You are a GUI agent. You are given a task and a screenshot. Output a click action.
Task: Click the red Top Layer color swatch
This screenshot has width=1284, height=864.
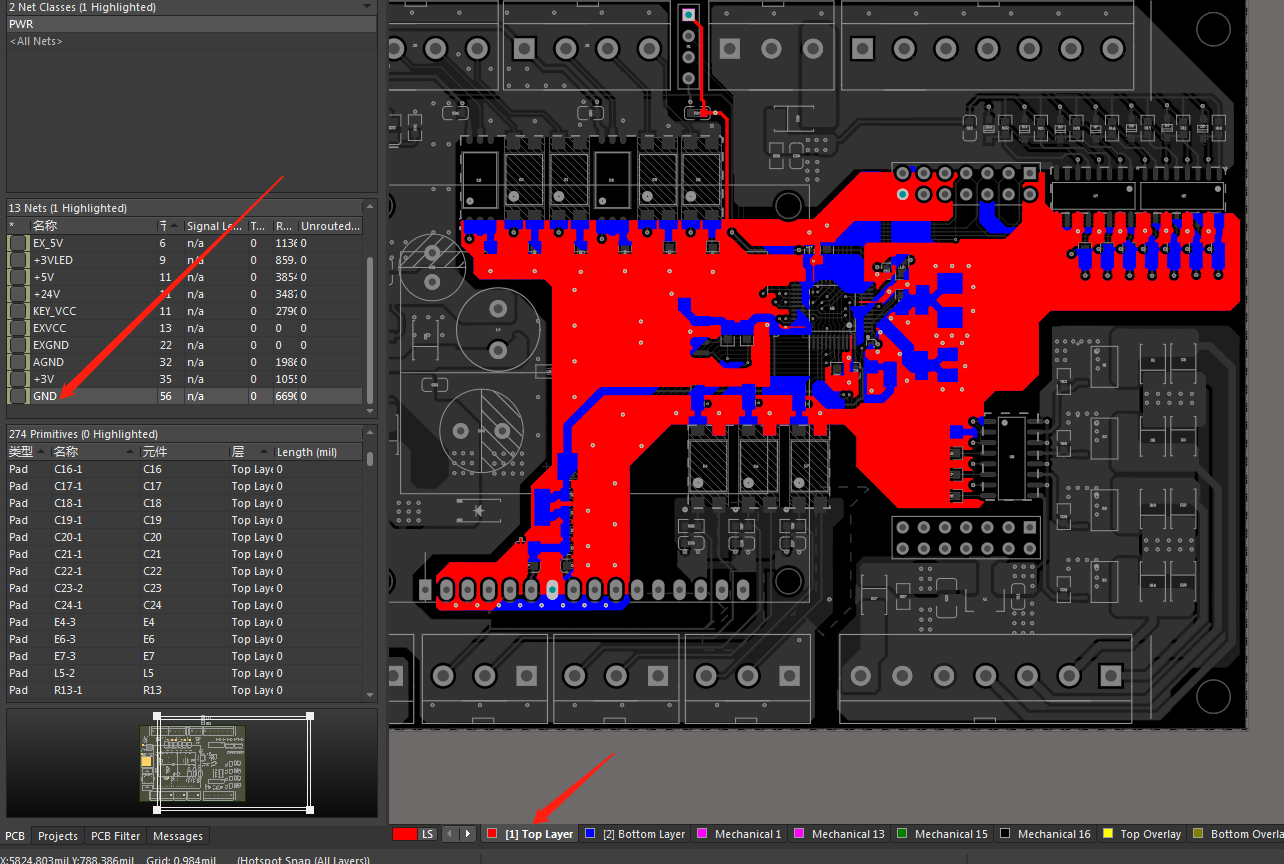[491, 833]
